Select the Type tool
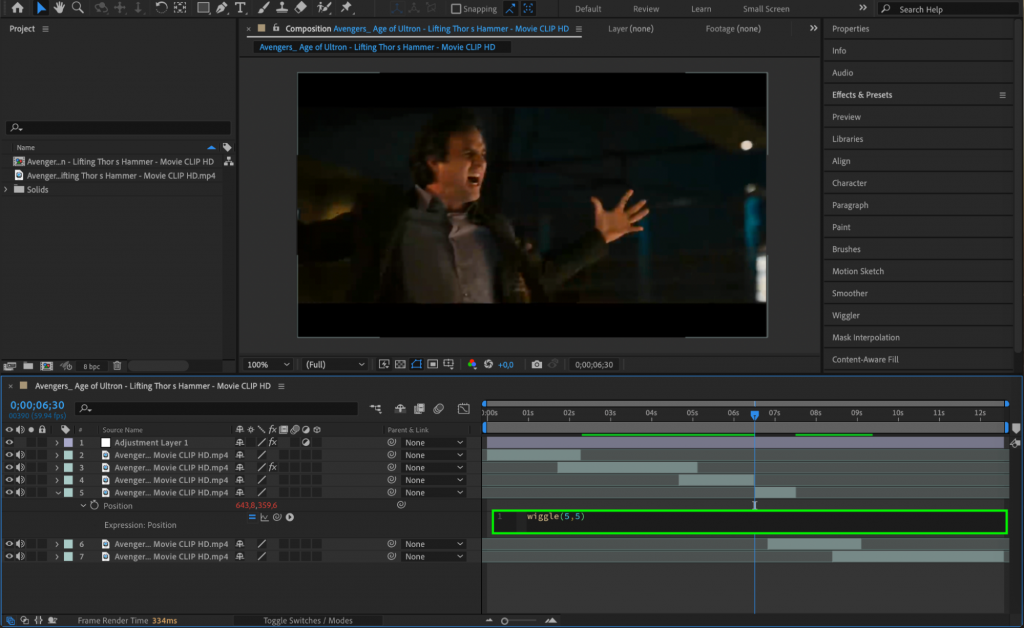This screenshot has width=1024, height=628. click(240, 9)
